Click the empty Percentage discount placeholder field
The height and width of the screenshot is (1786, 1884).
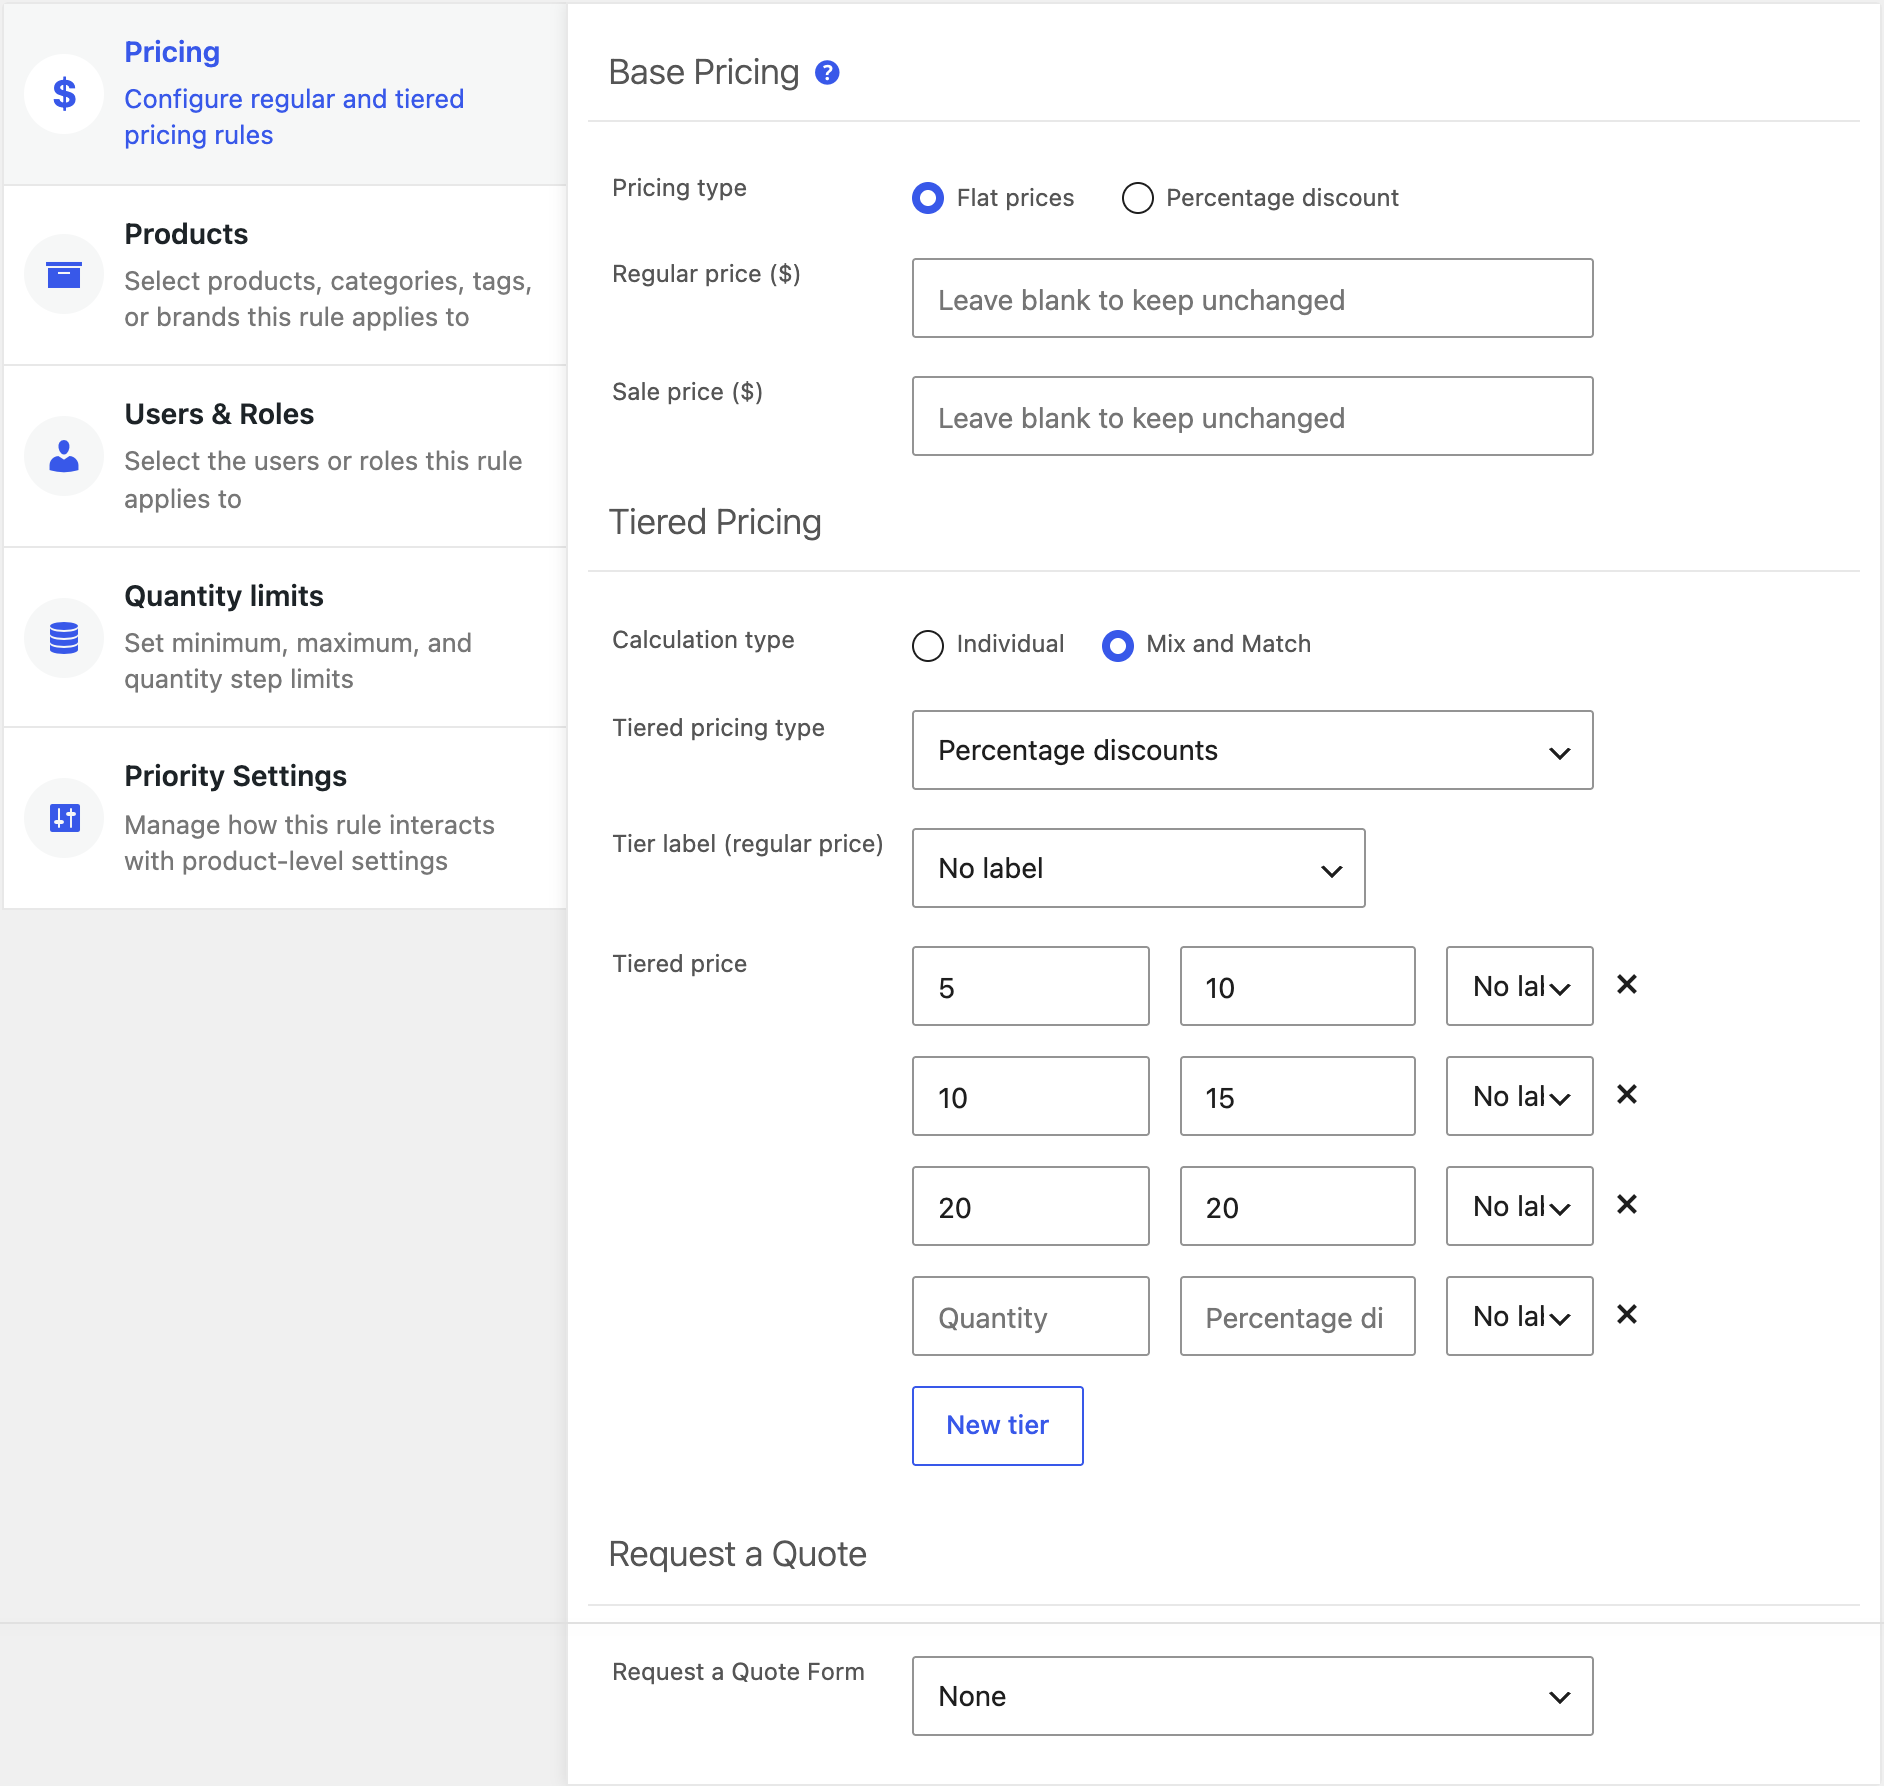pyautogui.click(x=1298, y=1316)
